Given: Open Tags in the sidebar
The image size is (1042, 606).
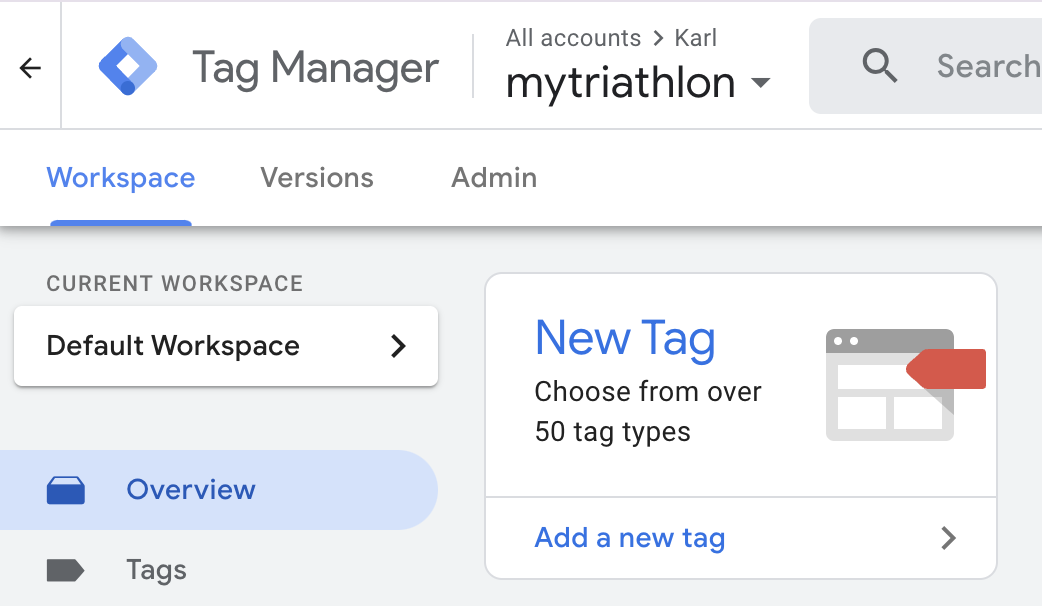Looking at the screenshot, I should click(156, 570).
